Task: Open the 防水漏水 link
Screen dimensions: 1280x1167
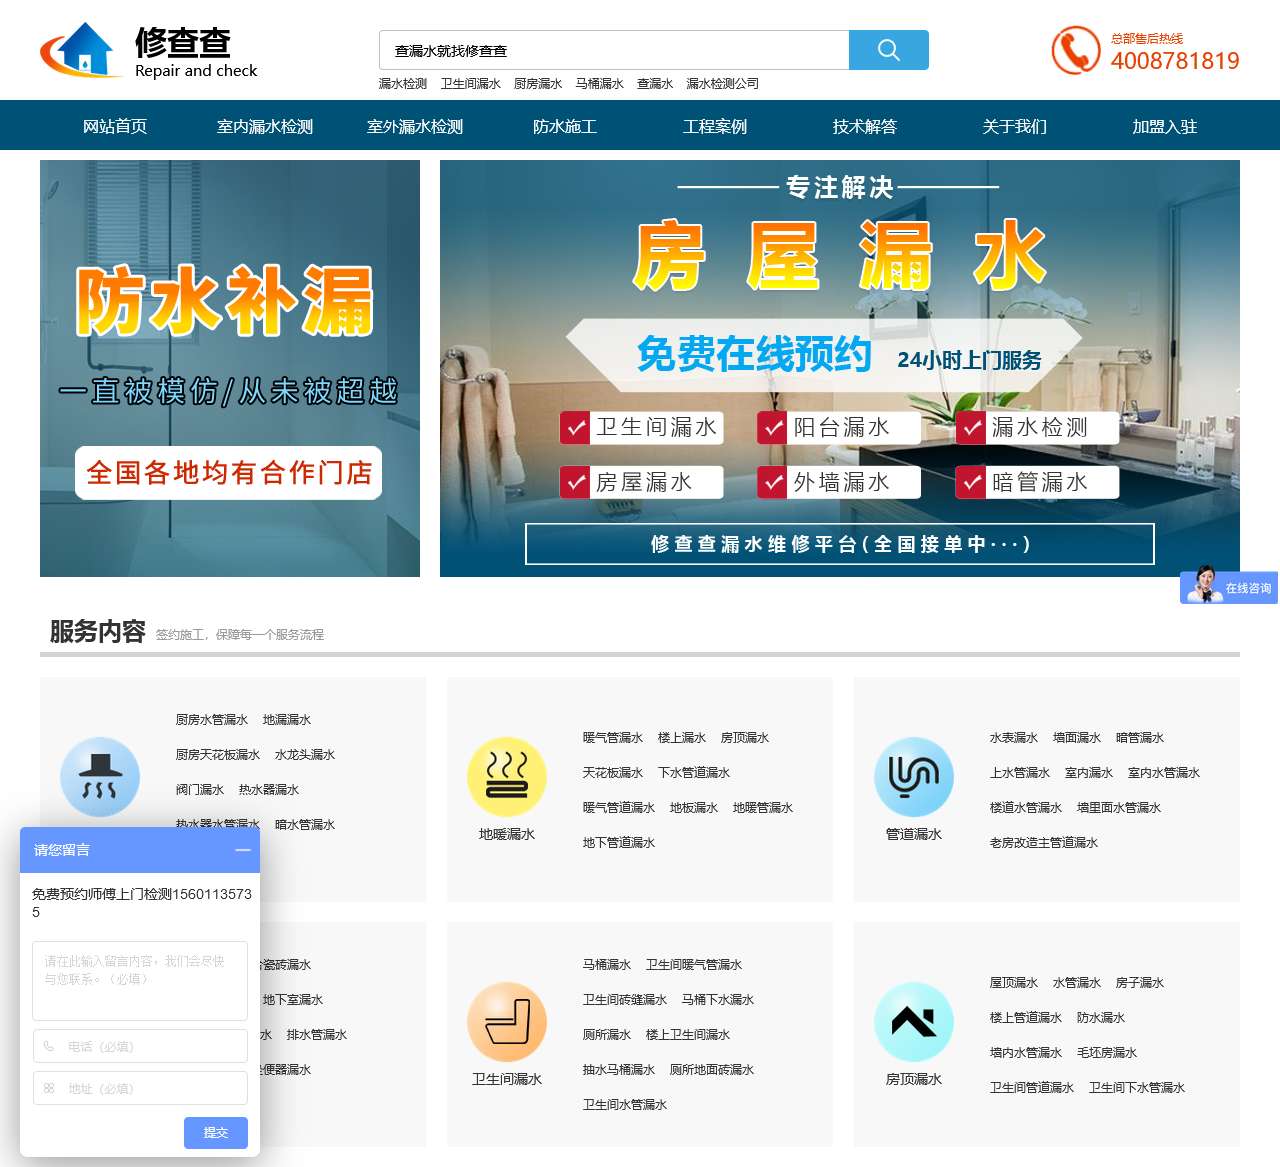Action: (1101, 1018)
